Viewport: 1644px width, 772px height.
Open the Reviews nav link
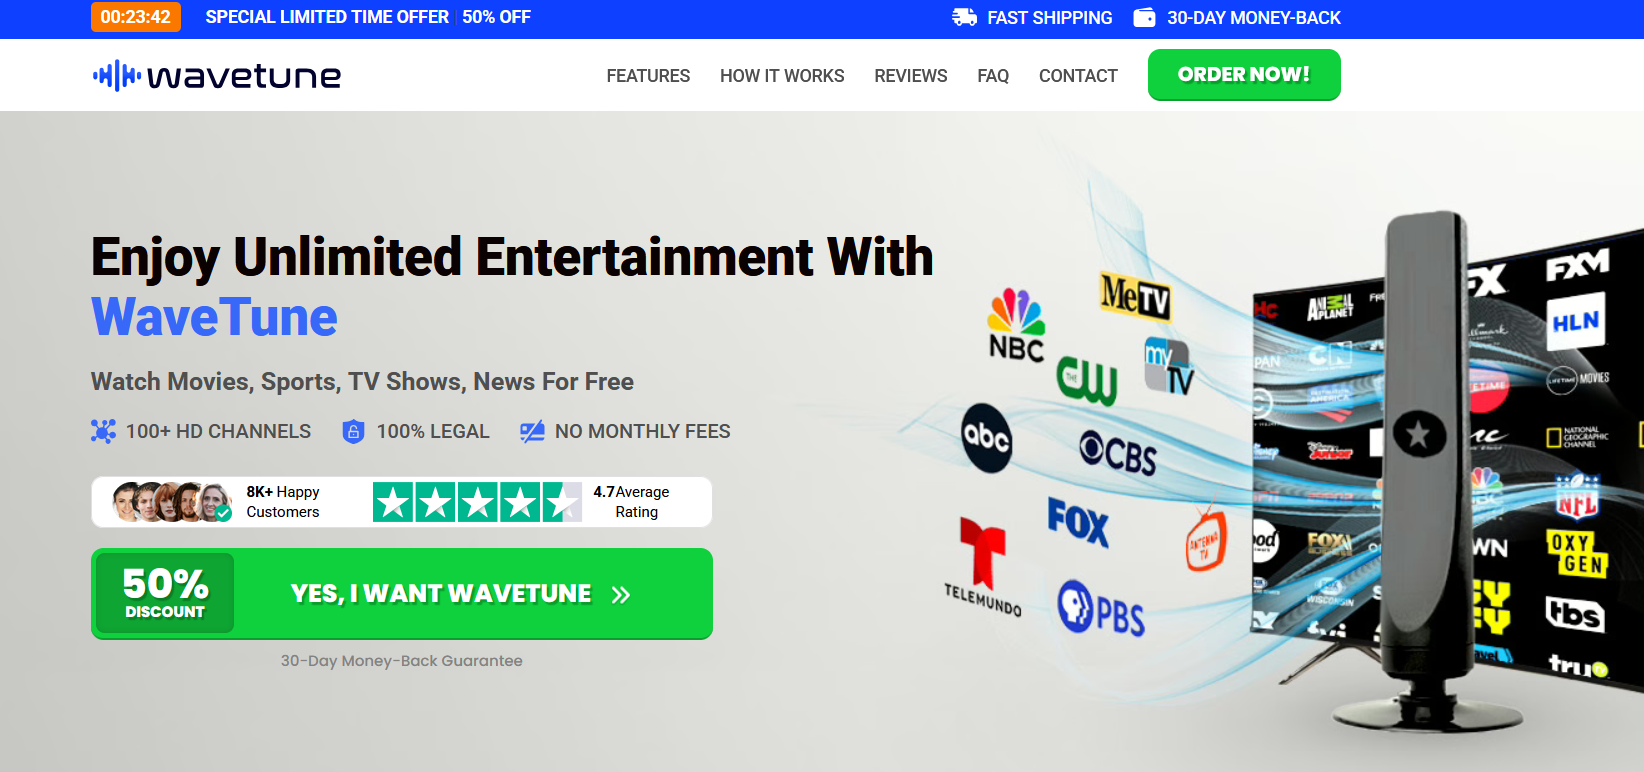pyautogui.click(x=910, y=76)
